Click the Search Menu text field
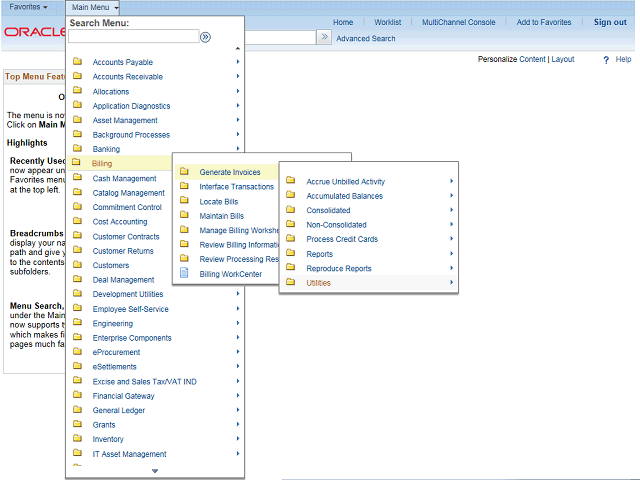 (133, 37)
